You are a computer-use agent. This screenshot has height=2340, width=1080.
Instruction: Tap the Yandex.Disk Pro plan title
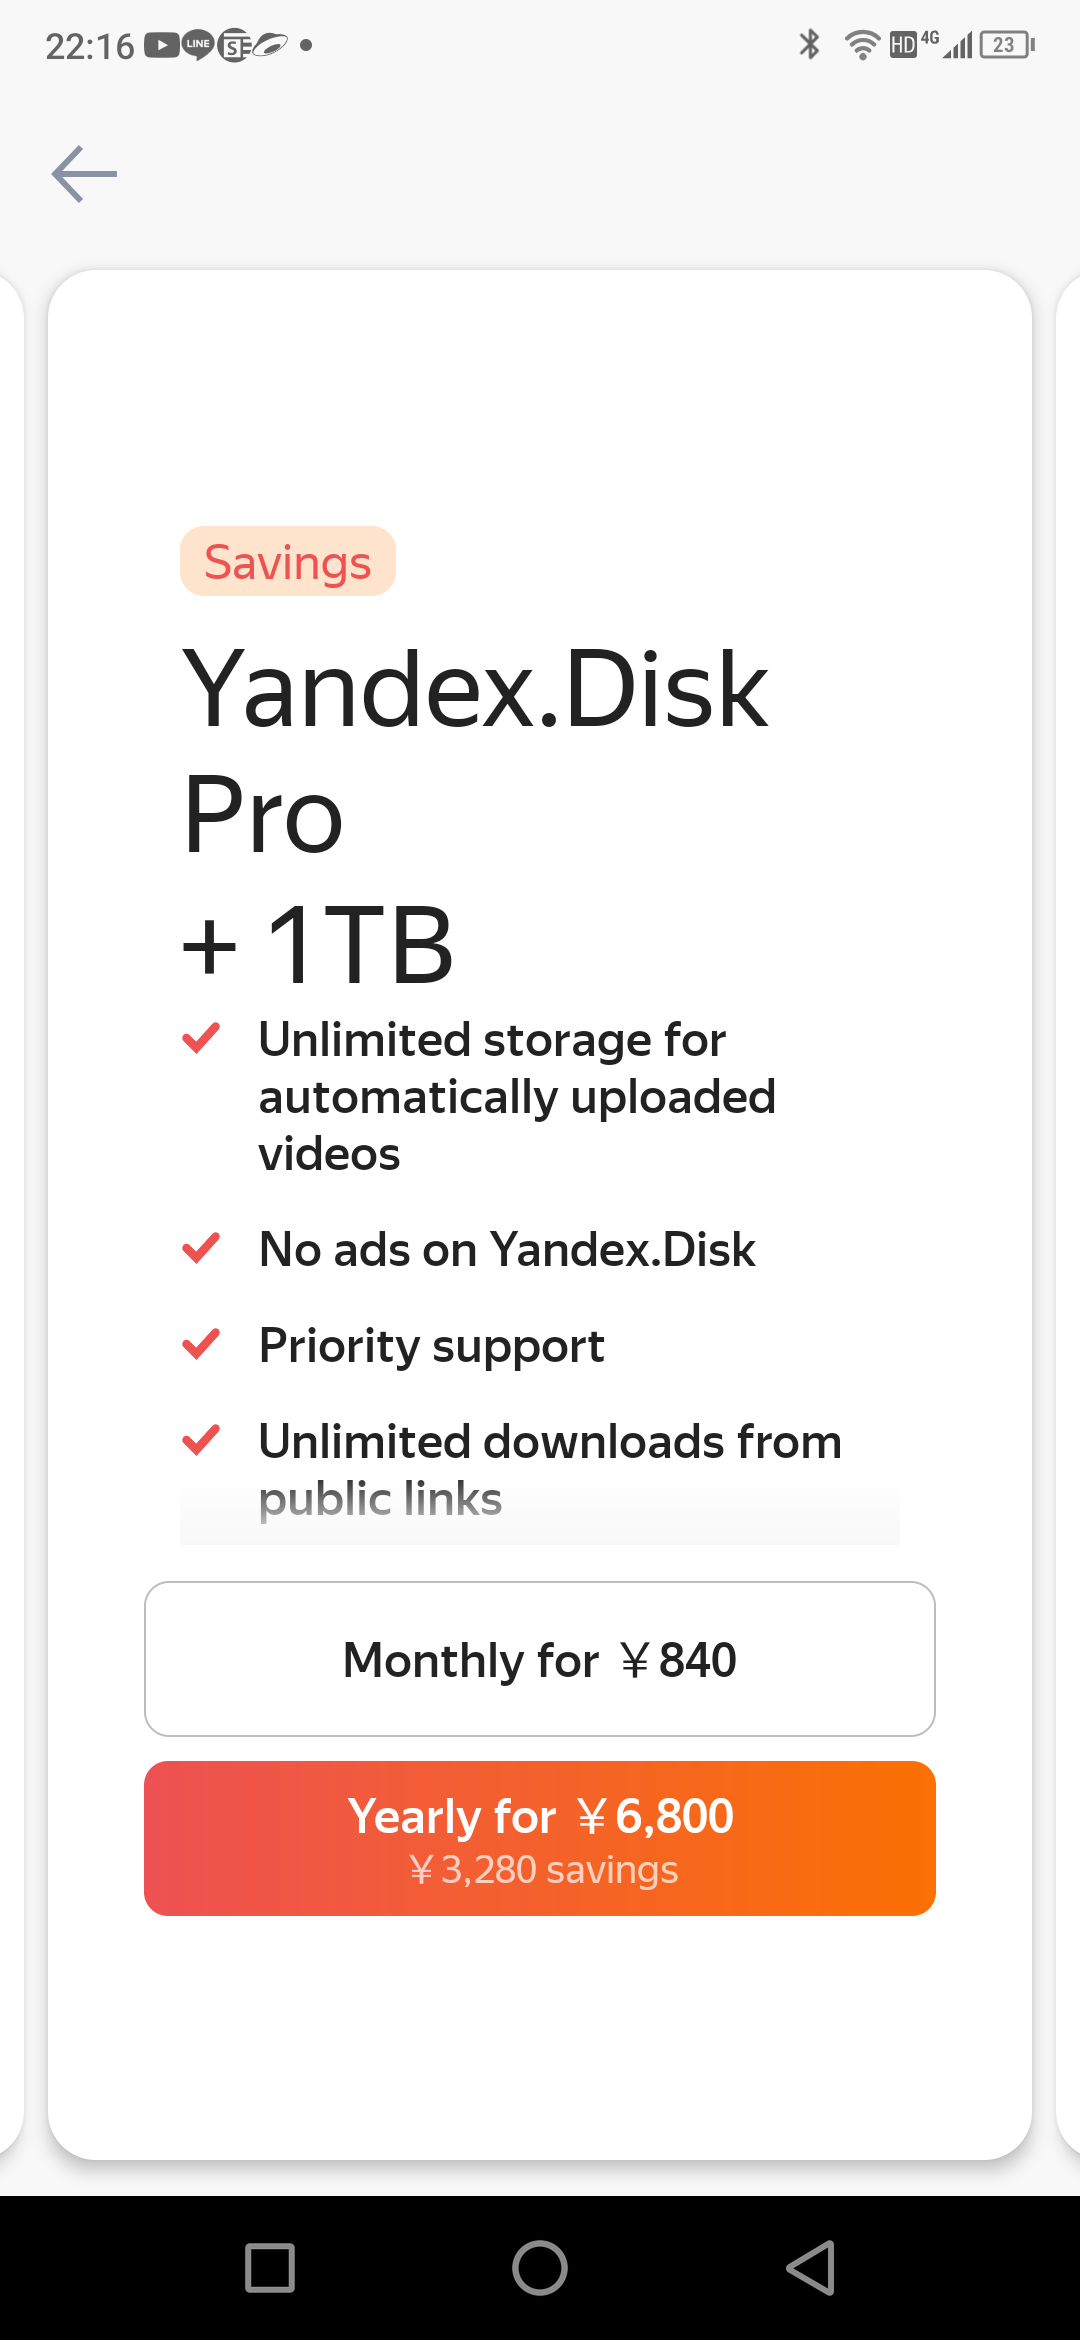point(475,750)
